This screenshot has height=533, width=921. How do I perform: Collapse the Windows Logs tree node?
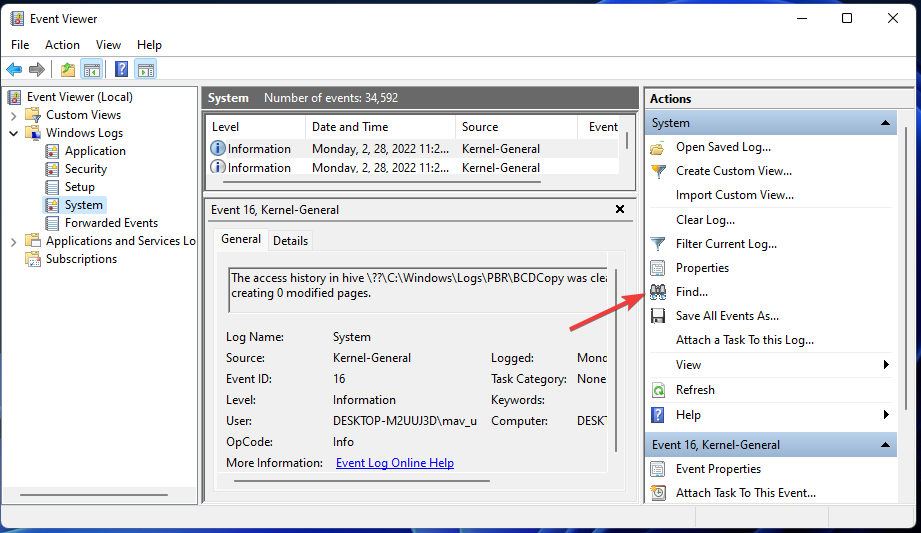click(13, 133)
